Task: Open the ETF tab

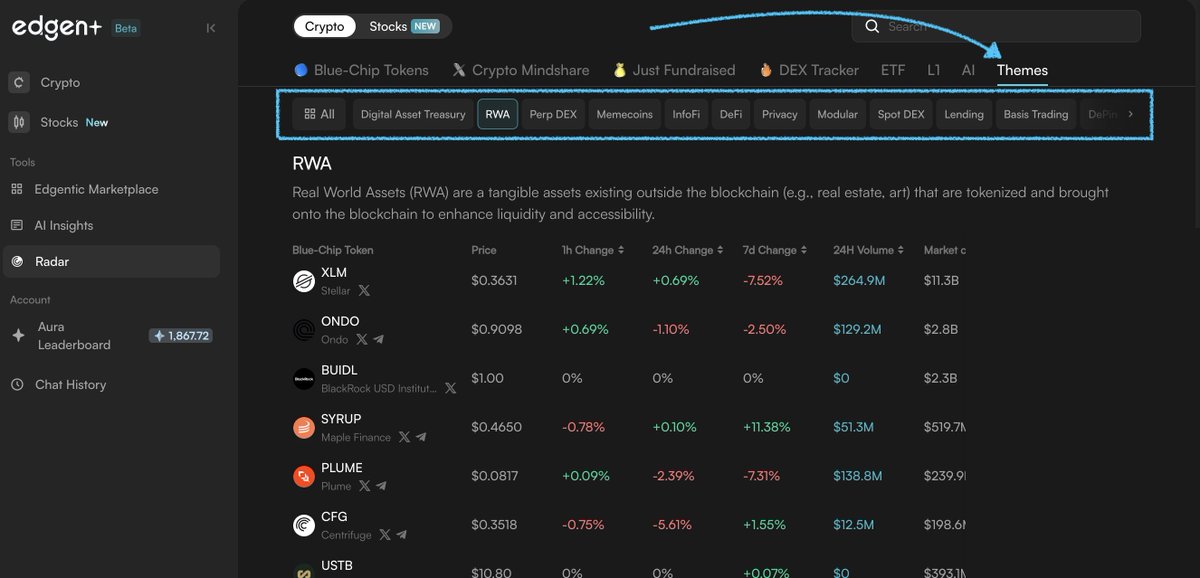Action: coord(893,70)
